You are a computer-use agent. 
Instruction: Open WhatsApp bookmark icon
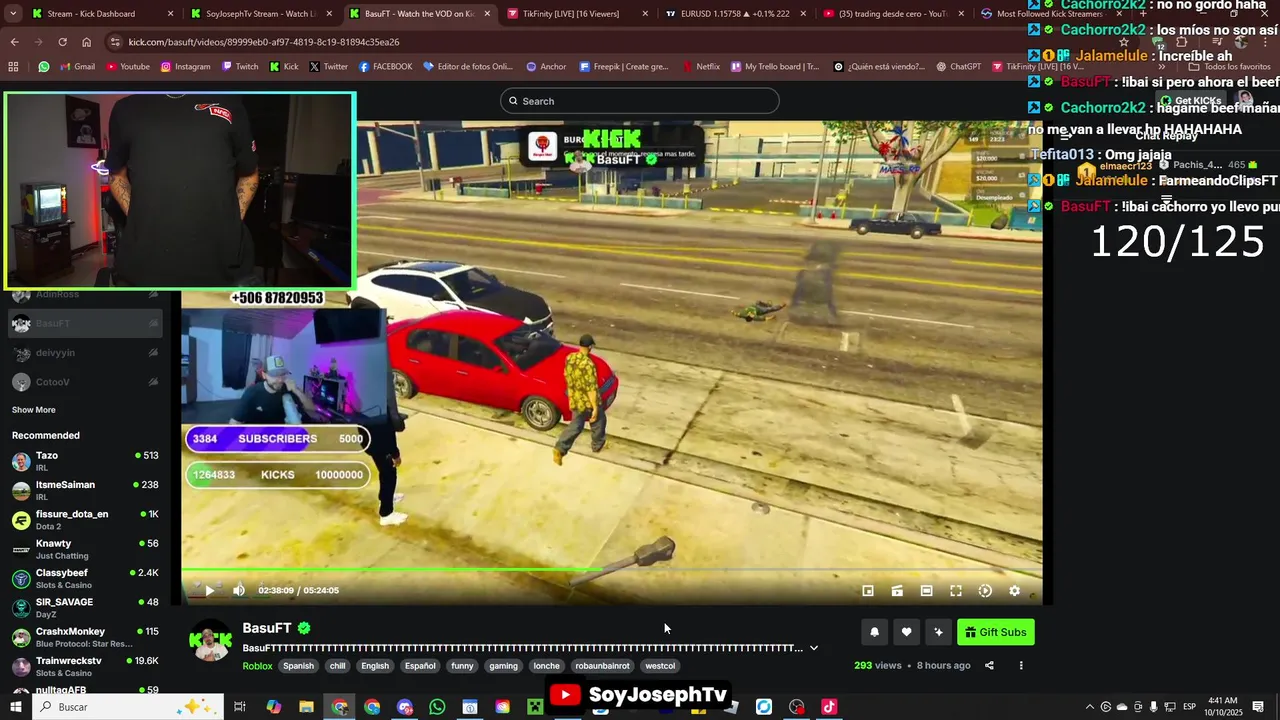(x=44, y=67)
